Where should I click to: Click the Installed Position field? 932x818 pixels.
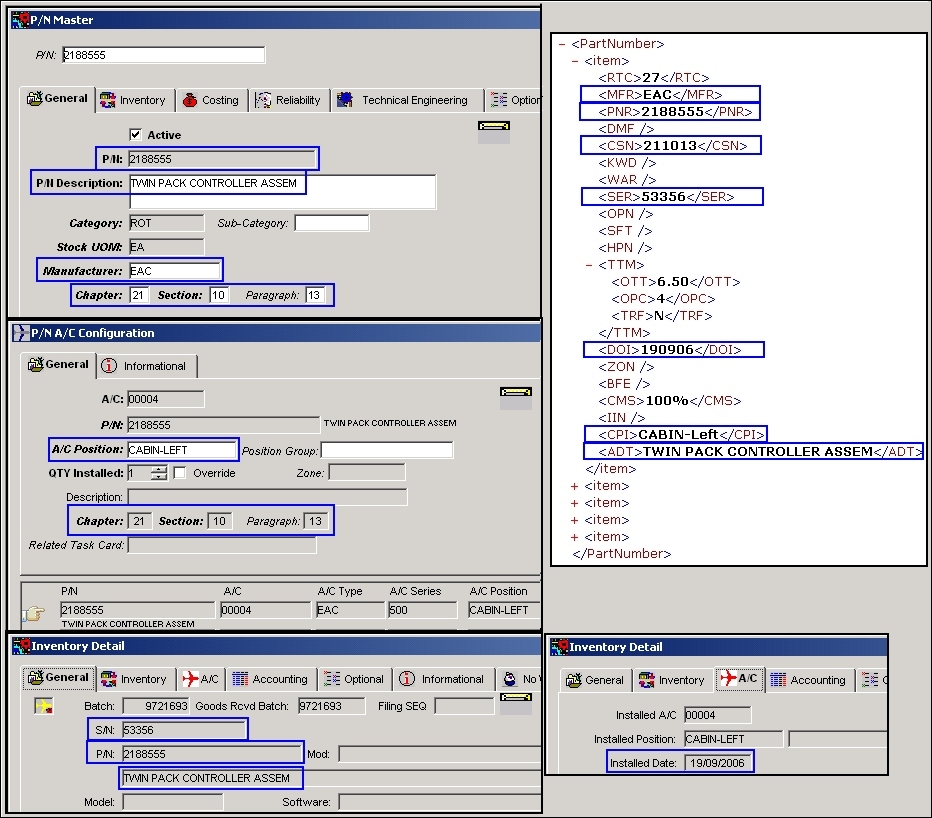(733, 739)
